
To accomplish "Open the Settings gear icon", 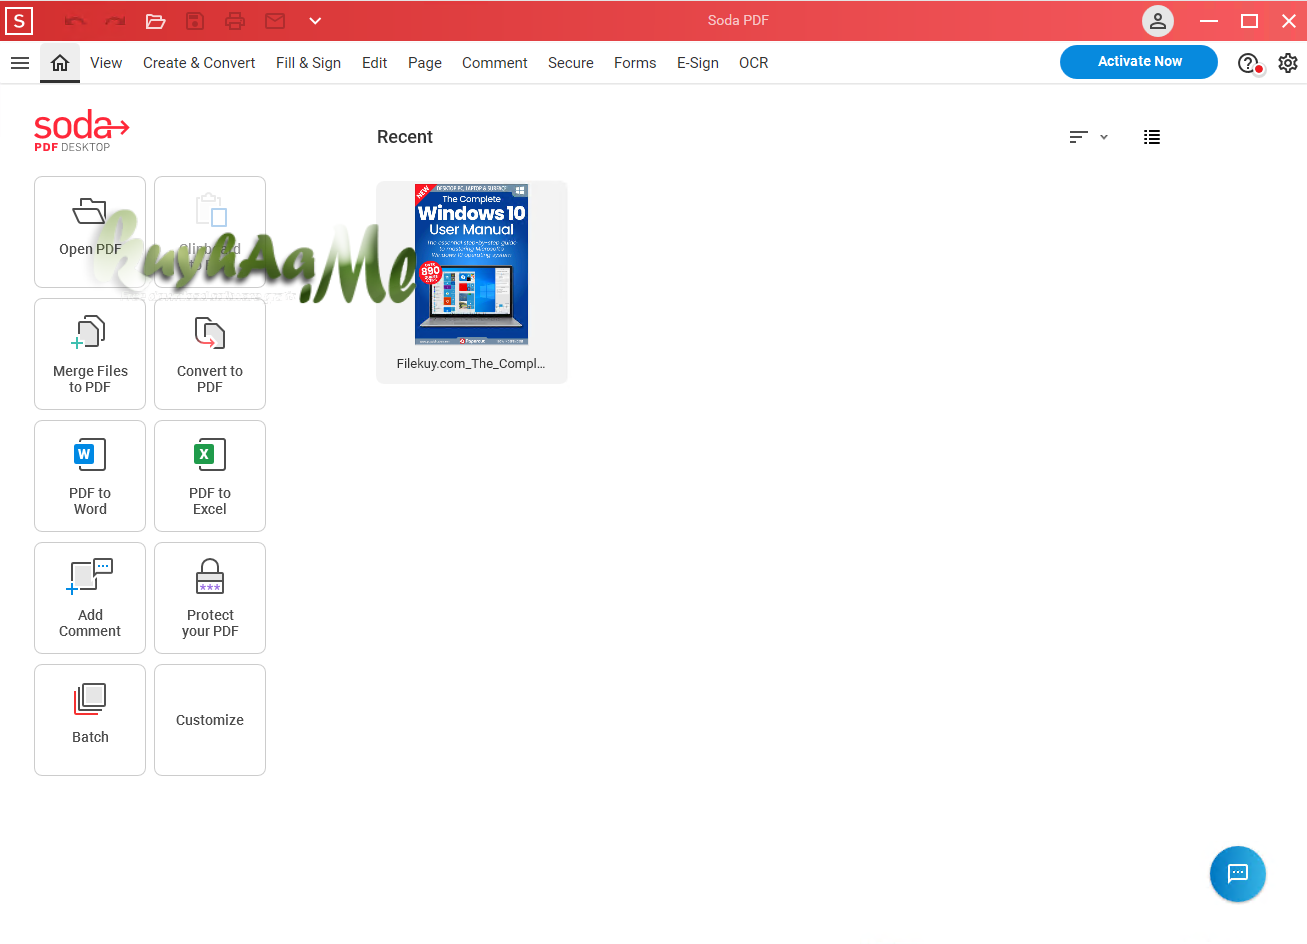I will tap(1288, 63).
